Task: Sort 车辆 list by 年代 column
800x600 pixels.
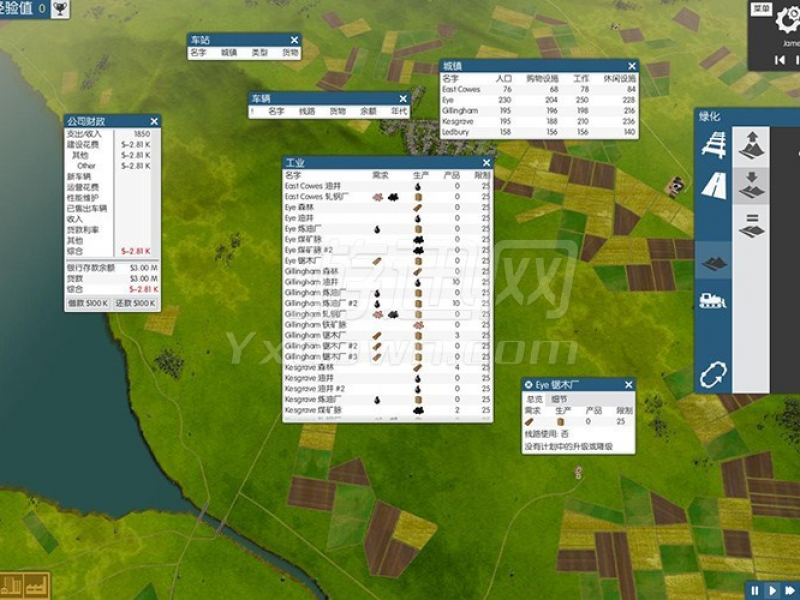Action: pos(398,111)
